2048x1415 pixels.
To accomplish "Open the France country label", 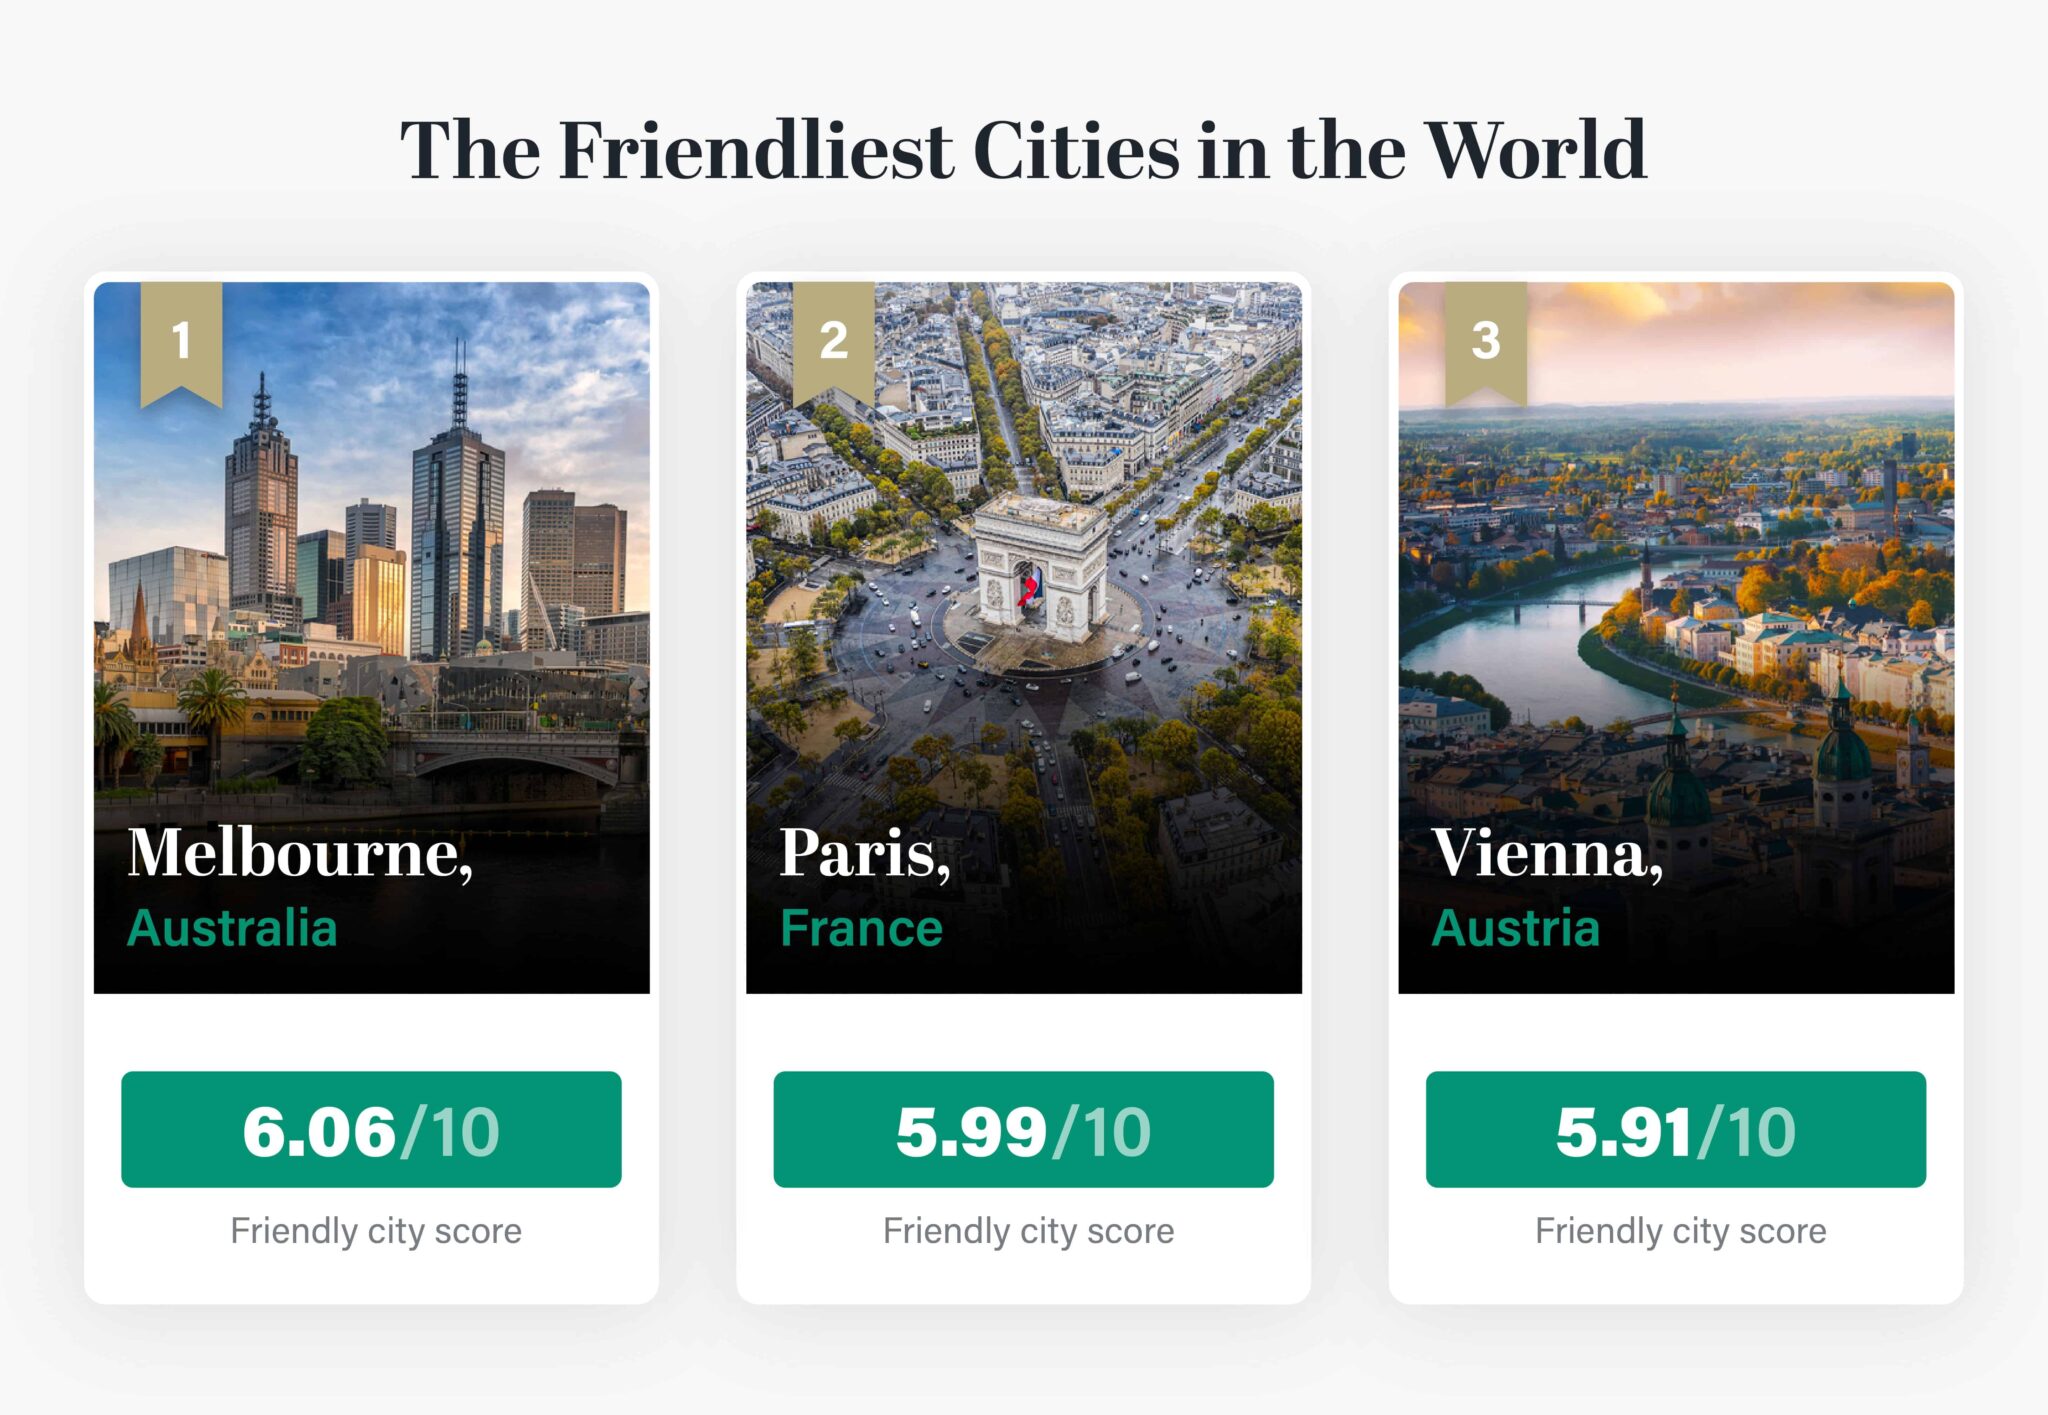I will (861, 928).
